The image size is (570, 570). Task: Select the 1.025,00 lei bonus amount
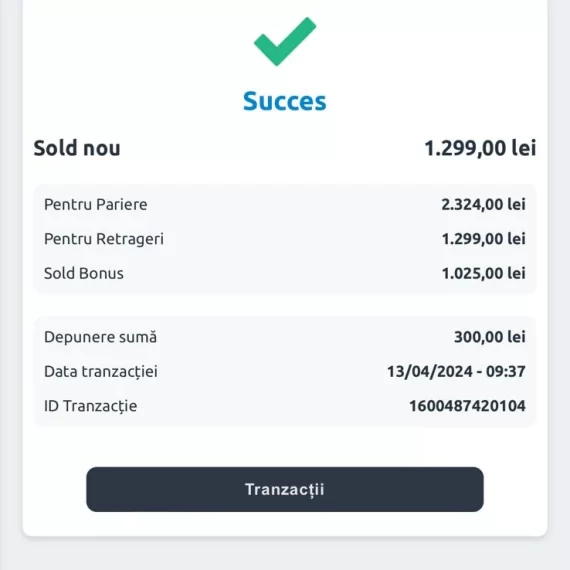pos(483,273)
